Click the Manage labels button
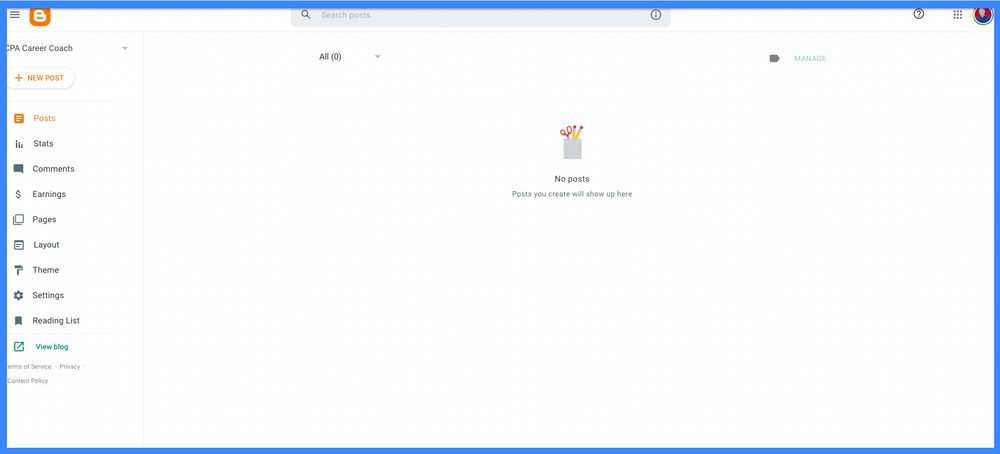 pos(810,58)
